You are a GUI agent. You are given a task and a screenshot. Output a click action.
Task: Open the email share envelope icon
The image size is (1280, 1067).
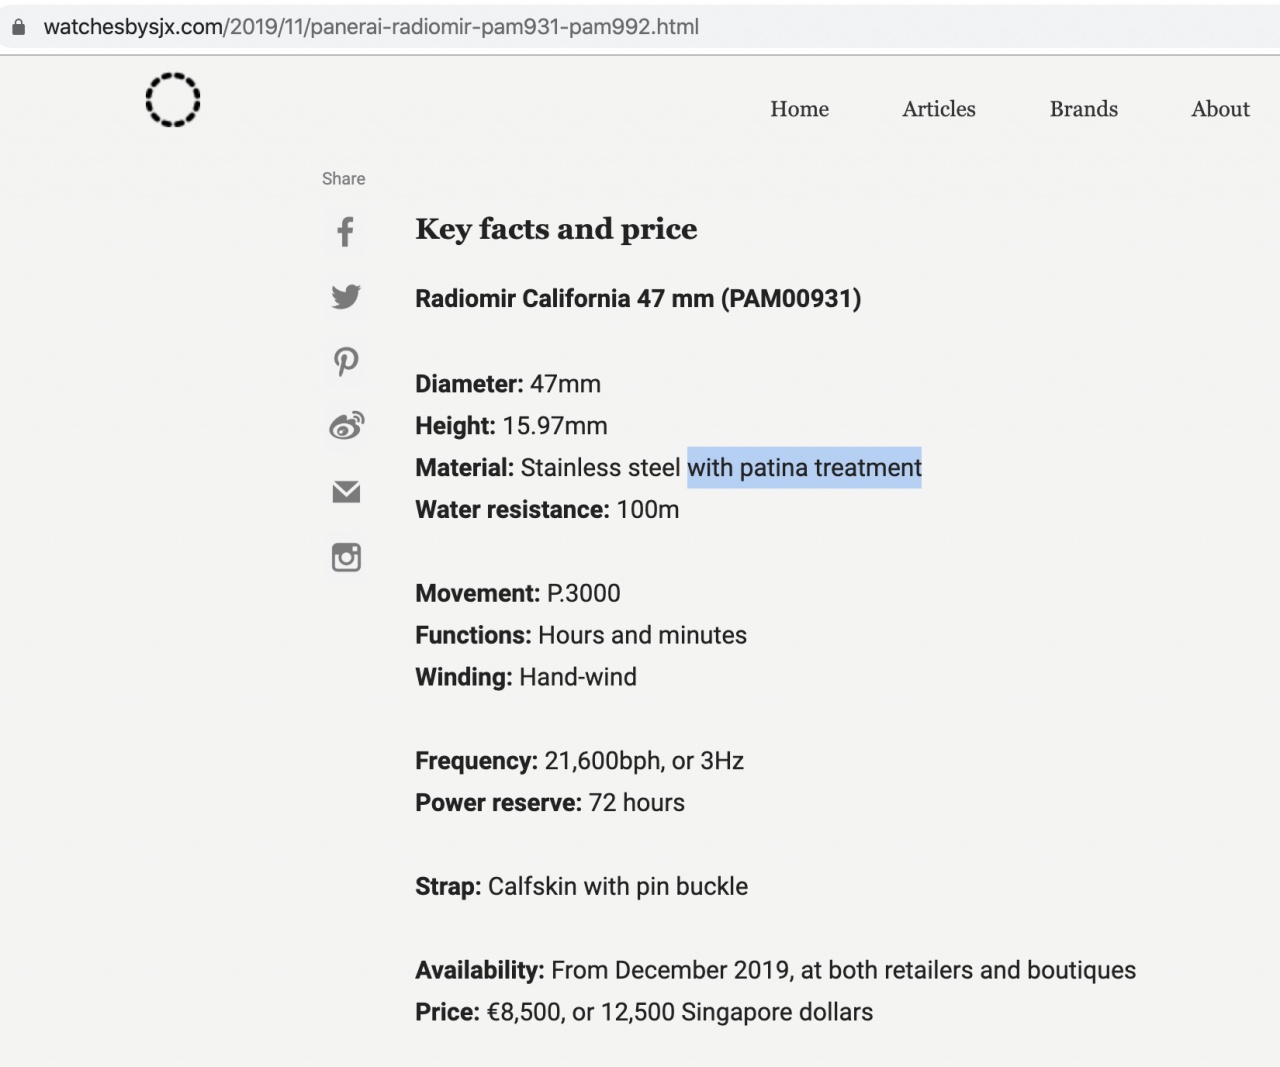(x=346, y=492)
